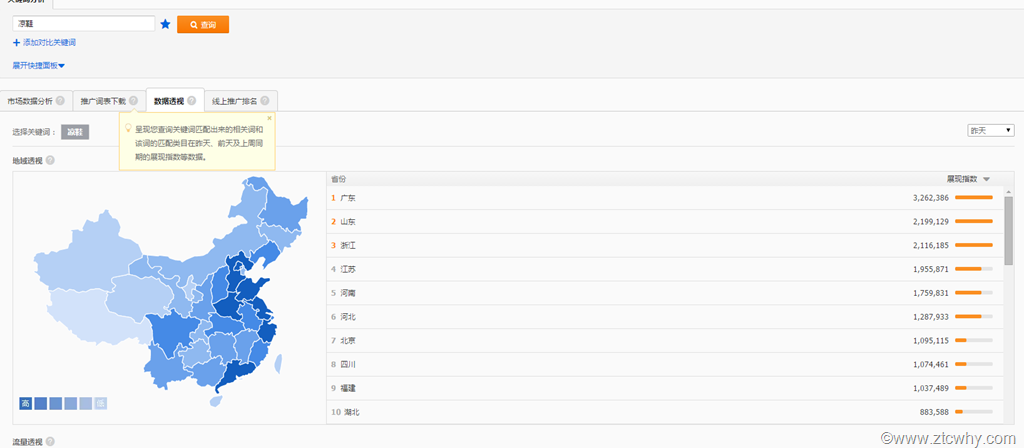Image resolution: width=1024 pixels, height=448 pixels.
Task: Click help icon beside 市场数据分析 tab
Action: point(60,101)
